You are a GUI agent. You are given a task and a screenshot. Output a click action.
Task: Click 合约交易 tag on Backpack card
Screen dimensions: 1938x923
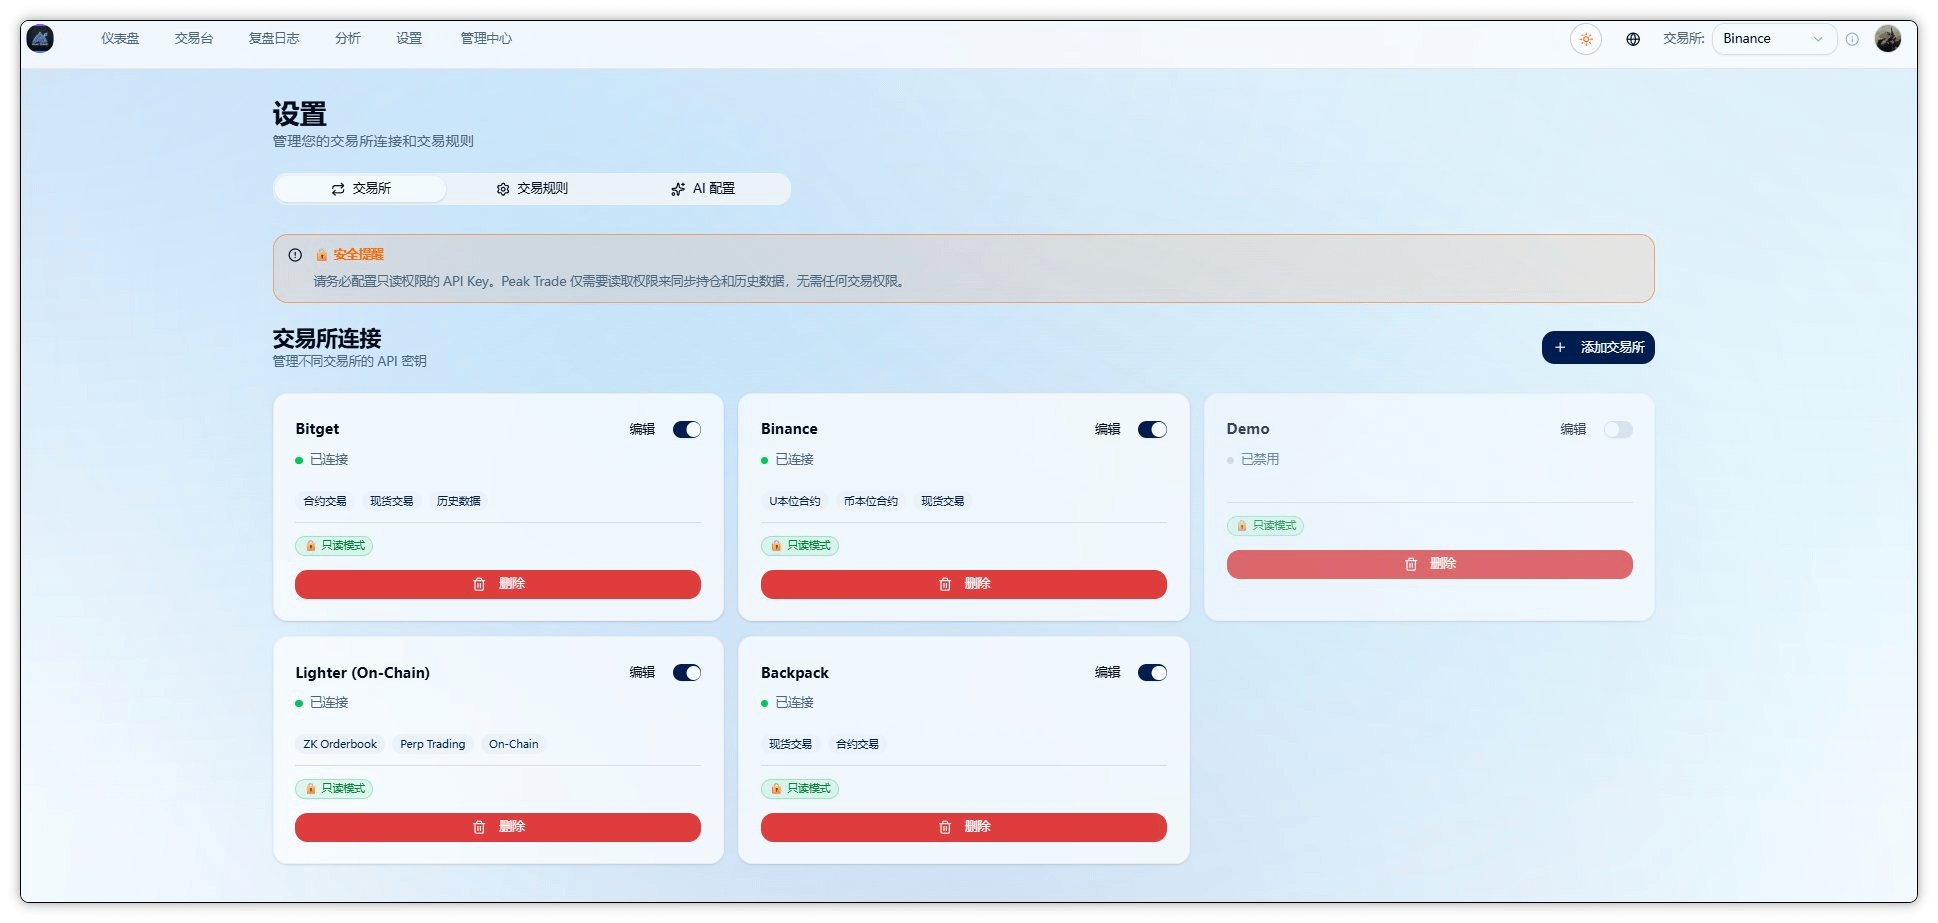[x=858, y=744]
